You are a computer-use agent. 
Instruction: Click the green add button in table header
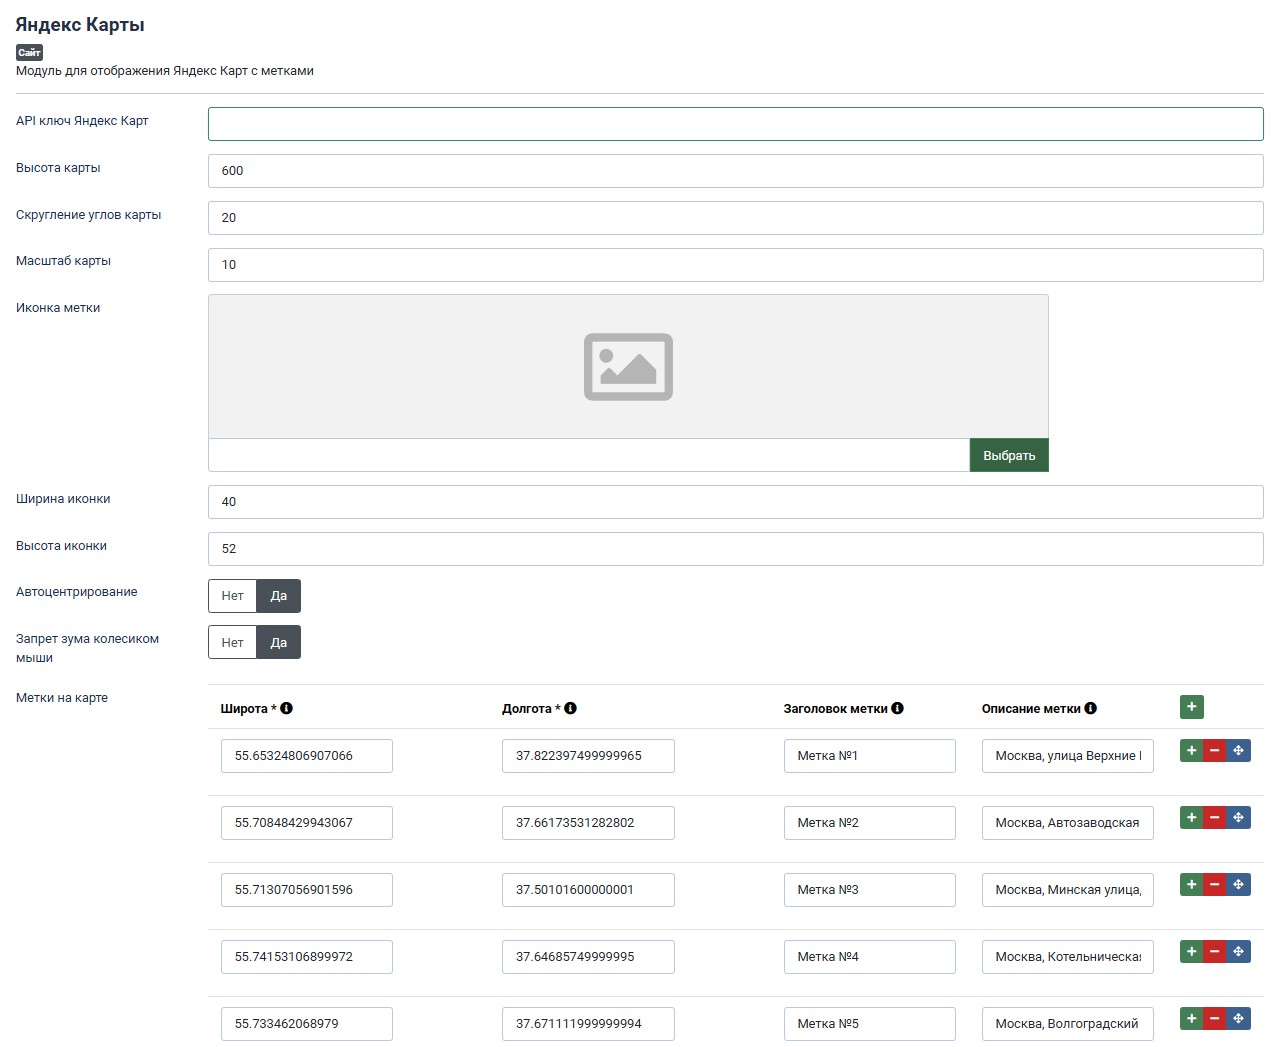click(x=1191, y=707)
